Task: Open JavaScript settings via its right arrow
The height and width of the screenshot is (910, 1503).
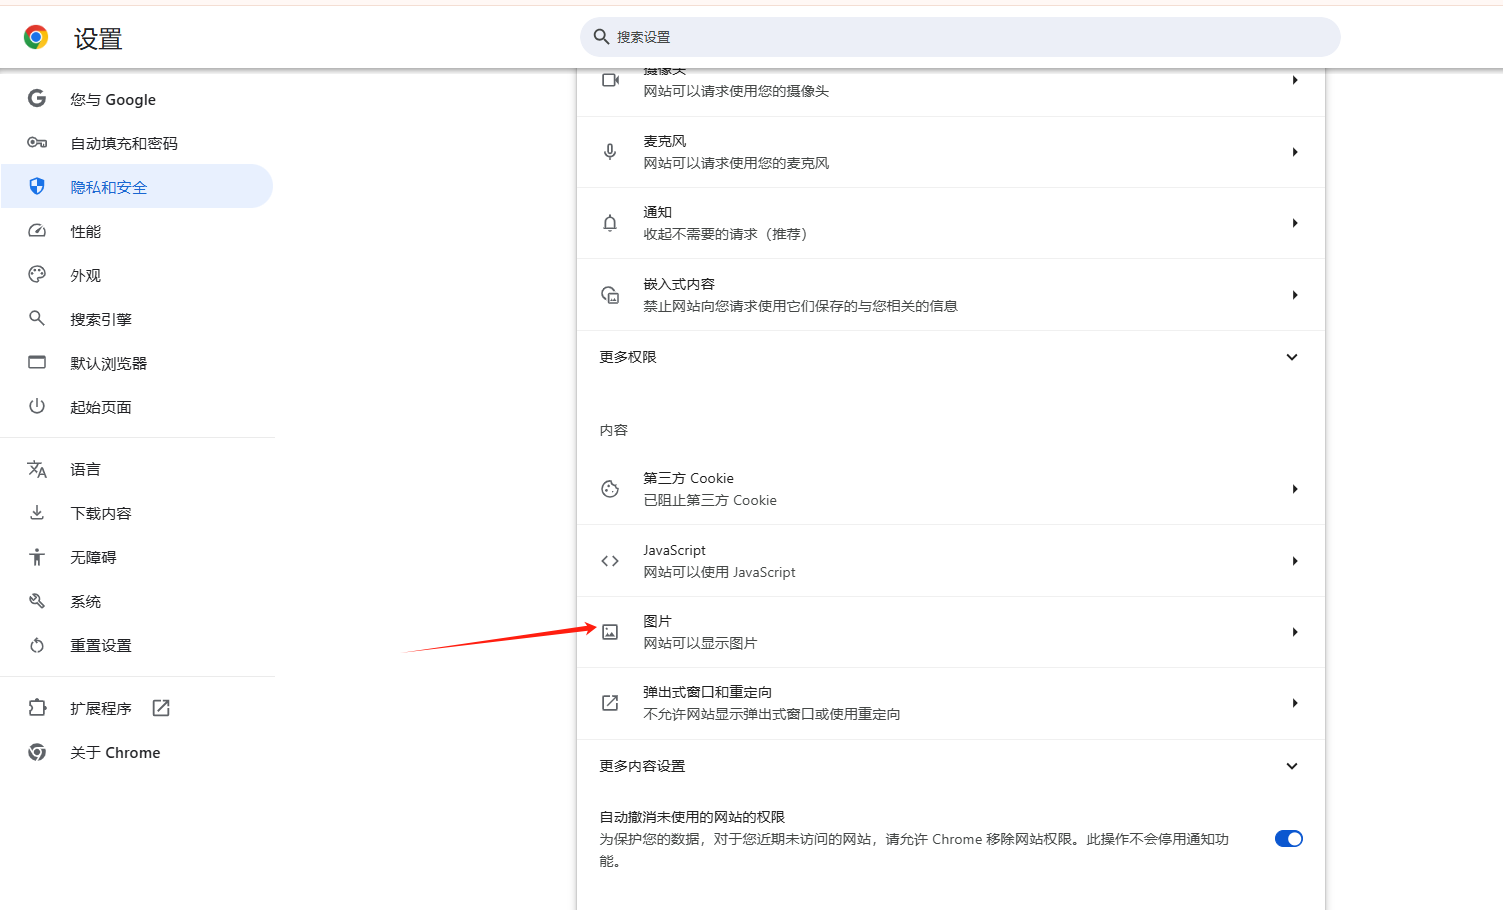Action: click(x=1295, y=561)
